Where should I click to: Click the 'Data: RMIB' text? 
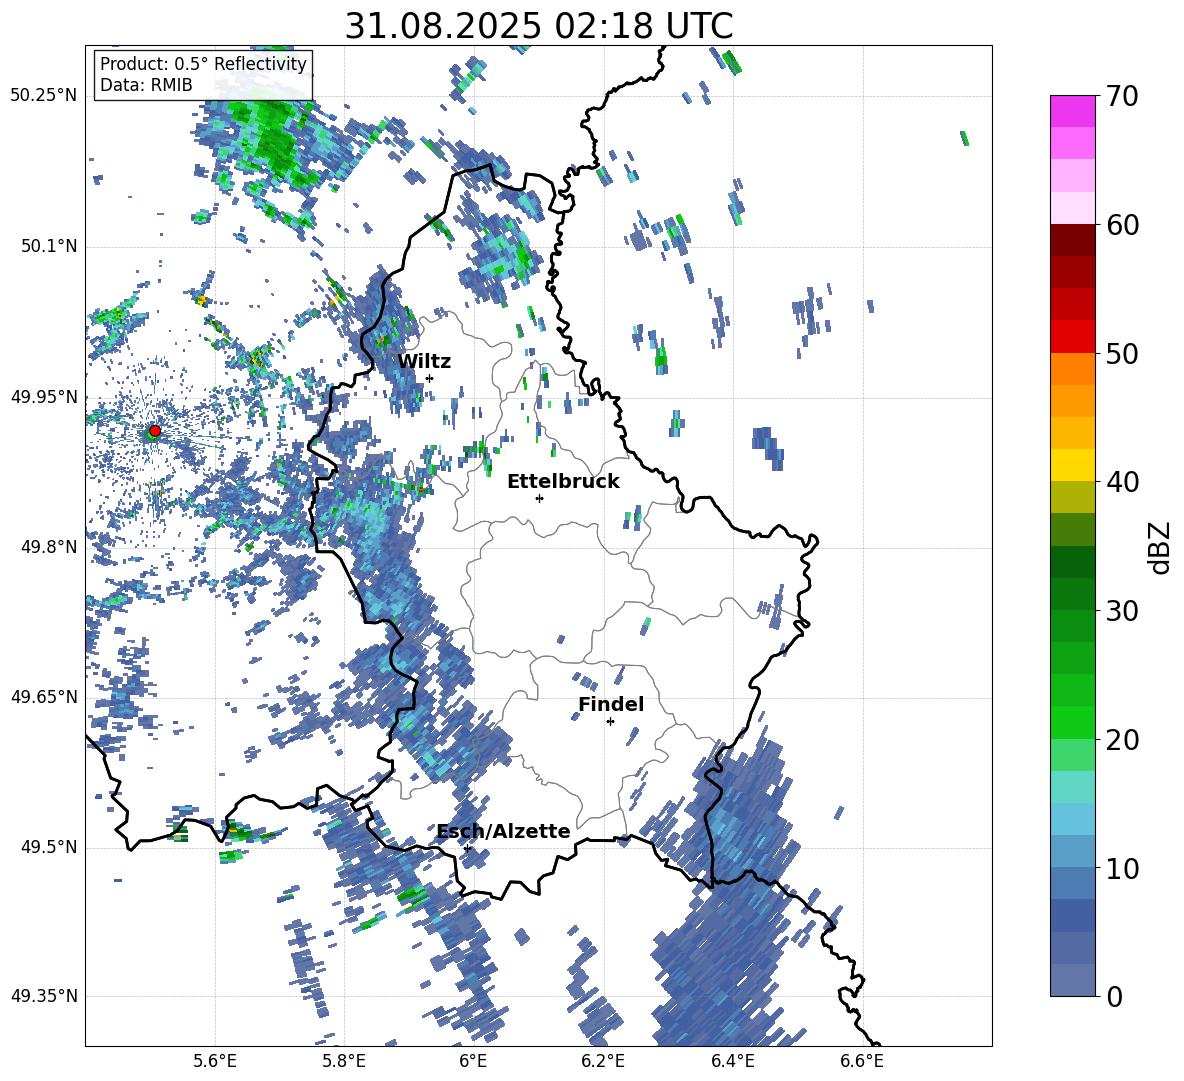(146, 85)
